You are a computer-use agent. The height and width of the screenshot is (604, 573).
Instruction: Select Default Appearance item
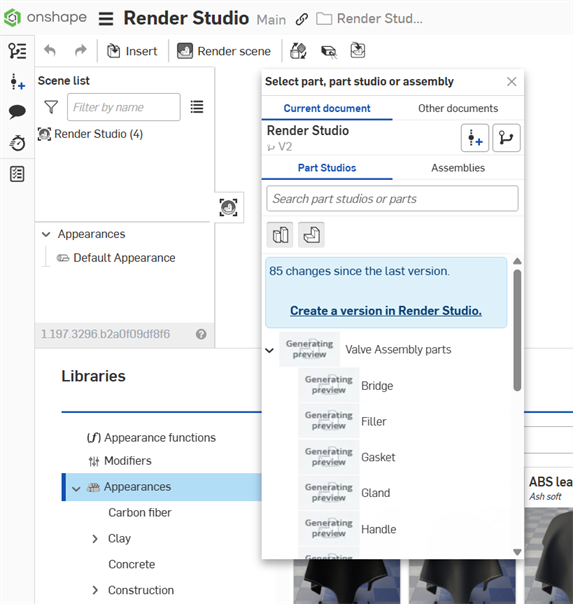116,258
